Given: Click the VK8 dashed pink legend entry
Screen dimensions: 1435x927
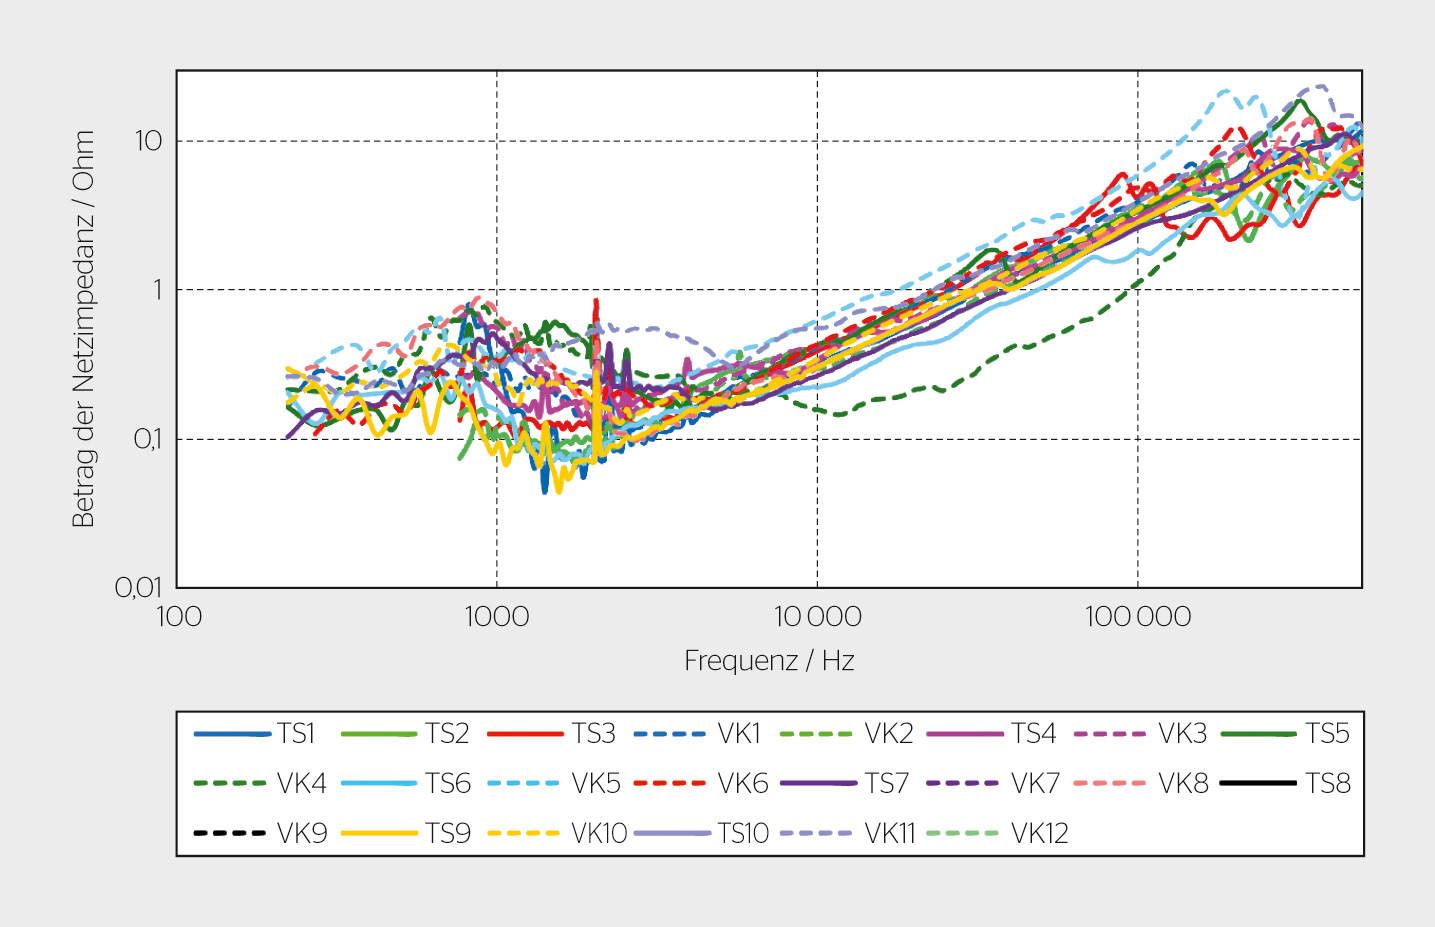Looking at the screenshot, I should [1141, 784].
